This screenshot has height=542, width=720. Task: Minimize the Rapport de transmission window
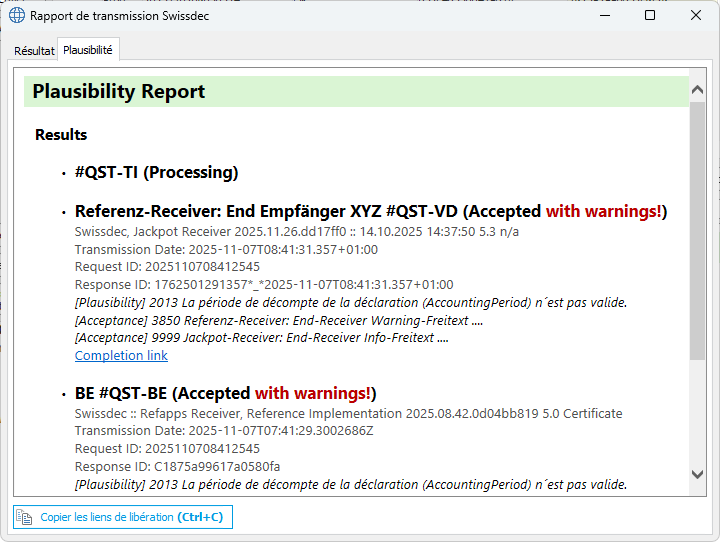(603, 16)
